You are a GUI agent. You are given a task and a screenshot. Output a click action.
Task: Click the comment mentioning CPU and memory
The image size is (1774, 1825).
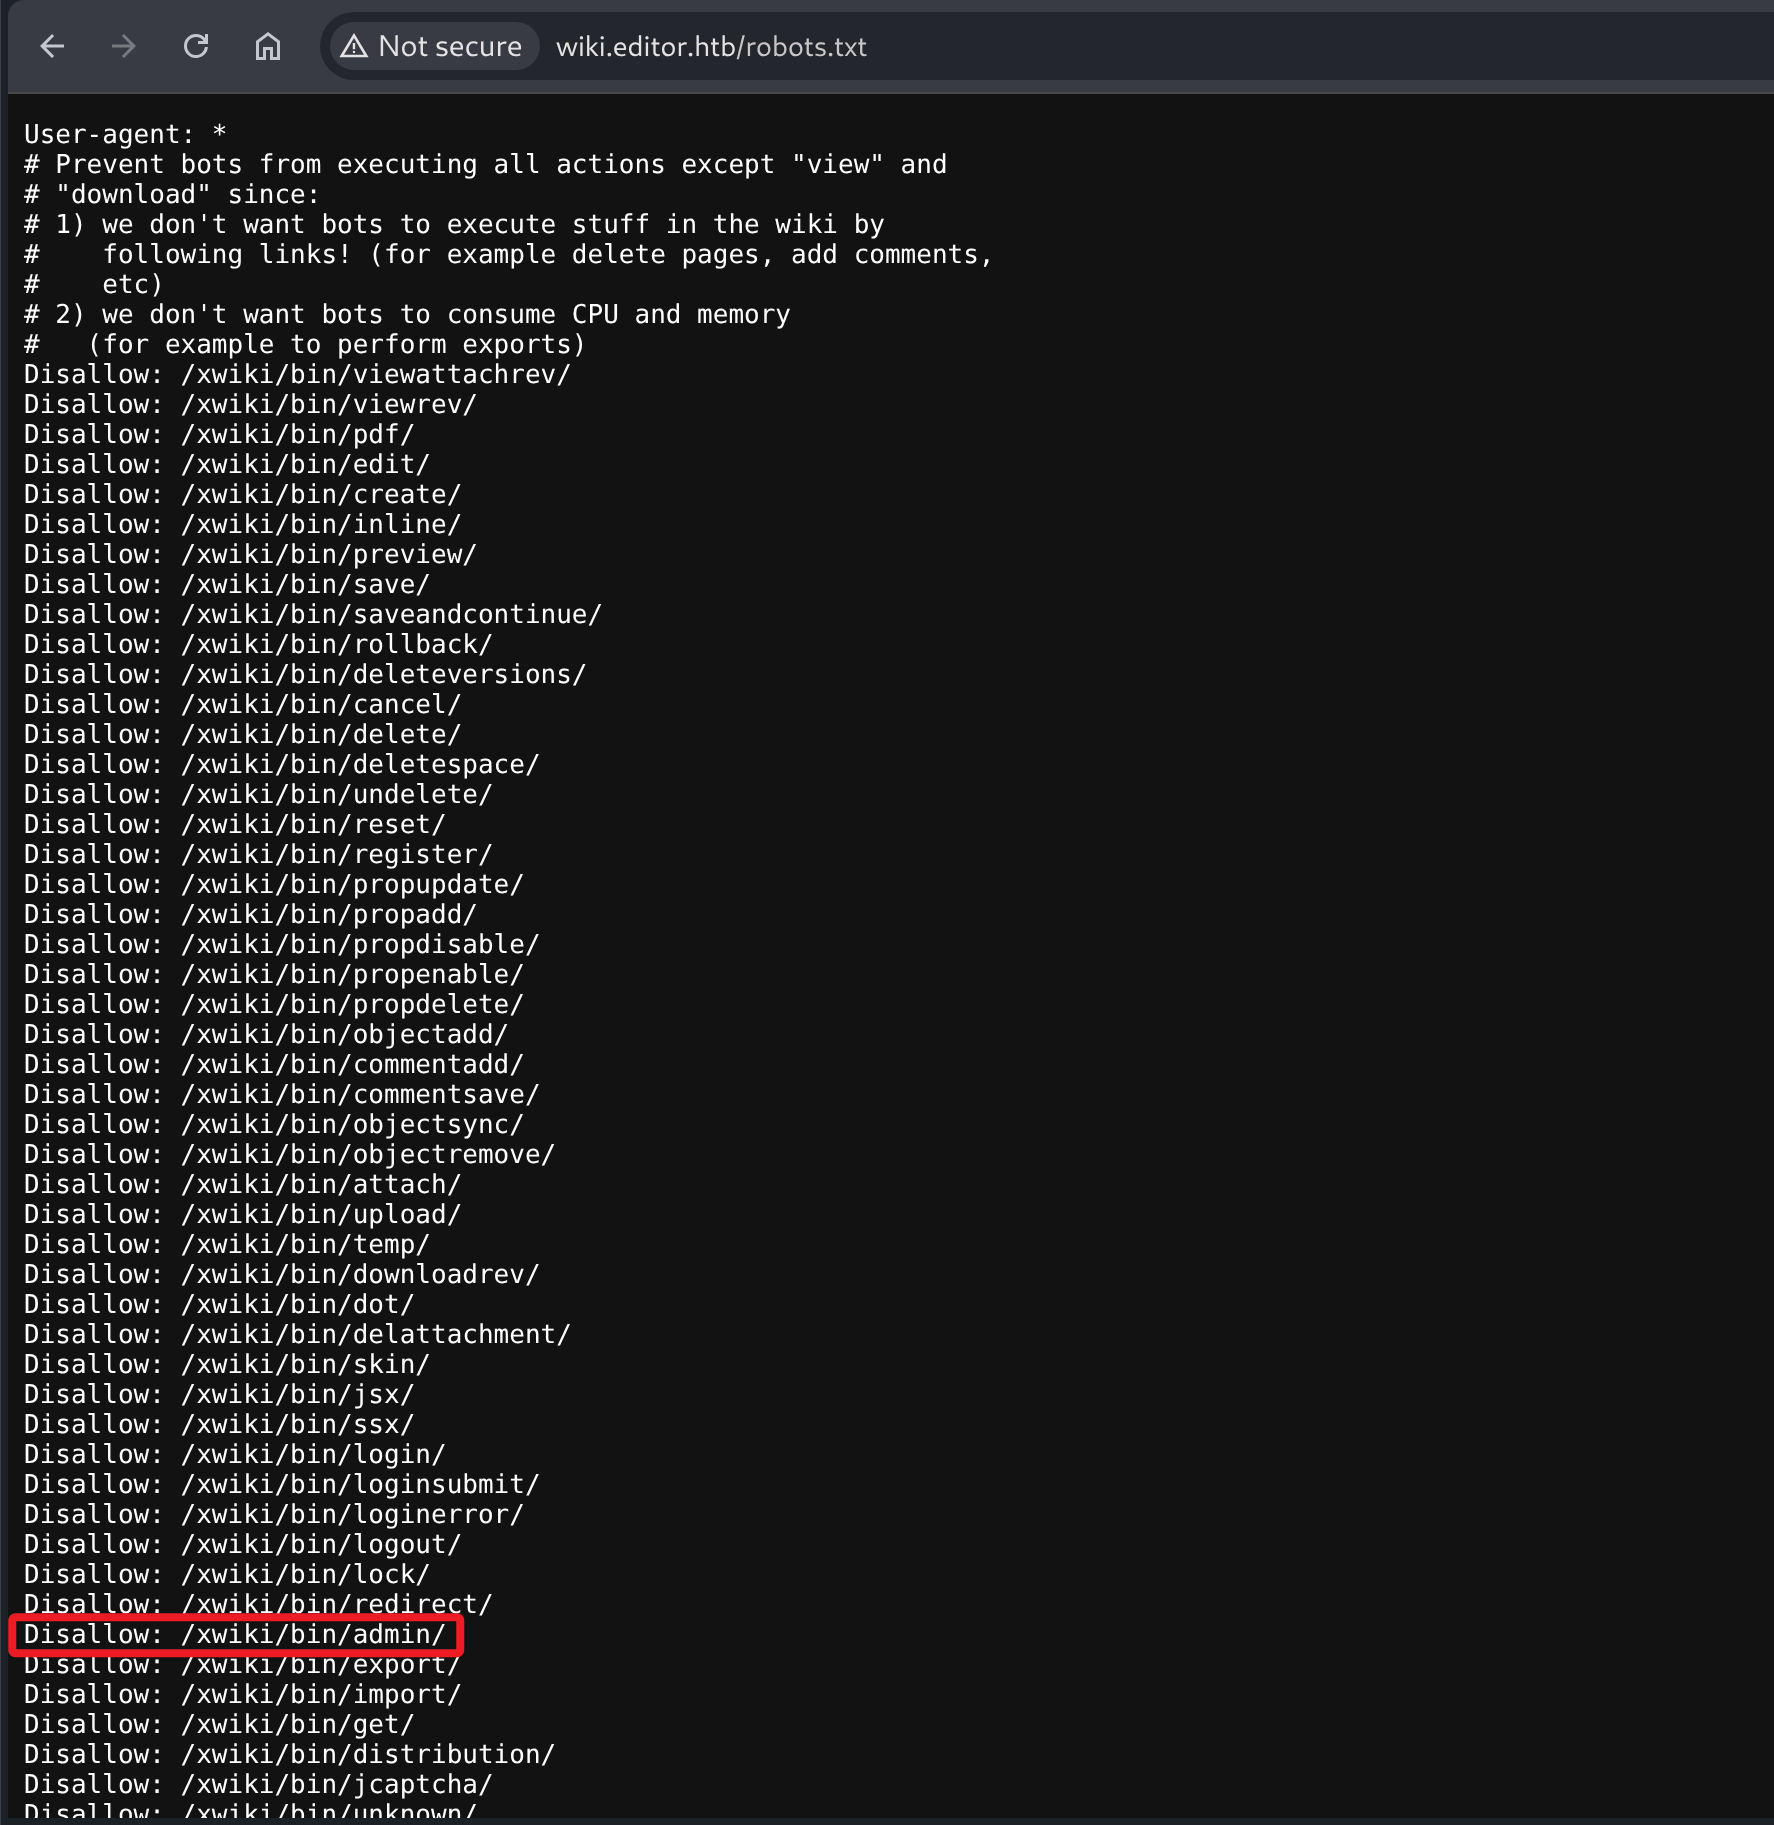pyautogui.click(x=407, y=314)
